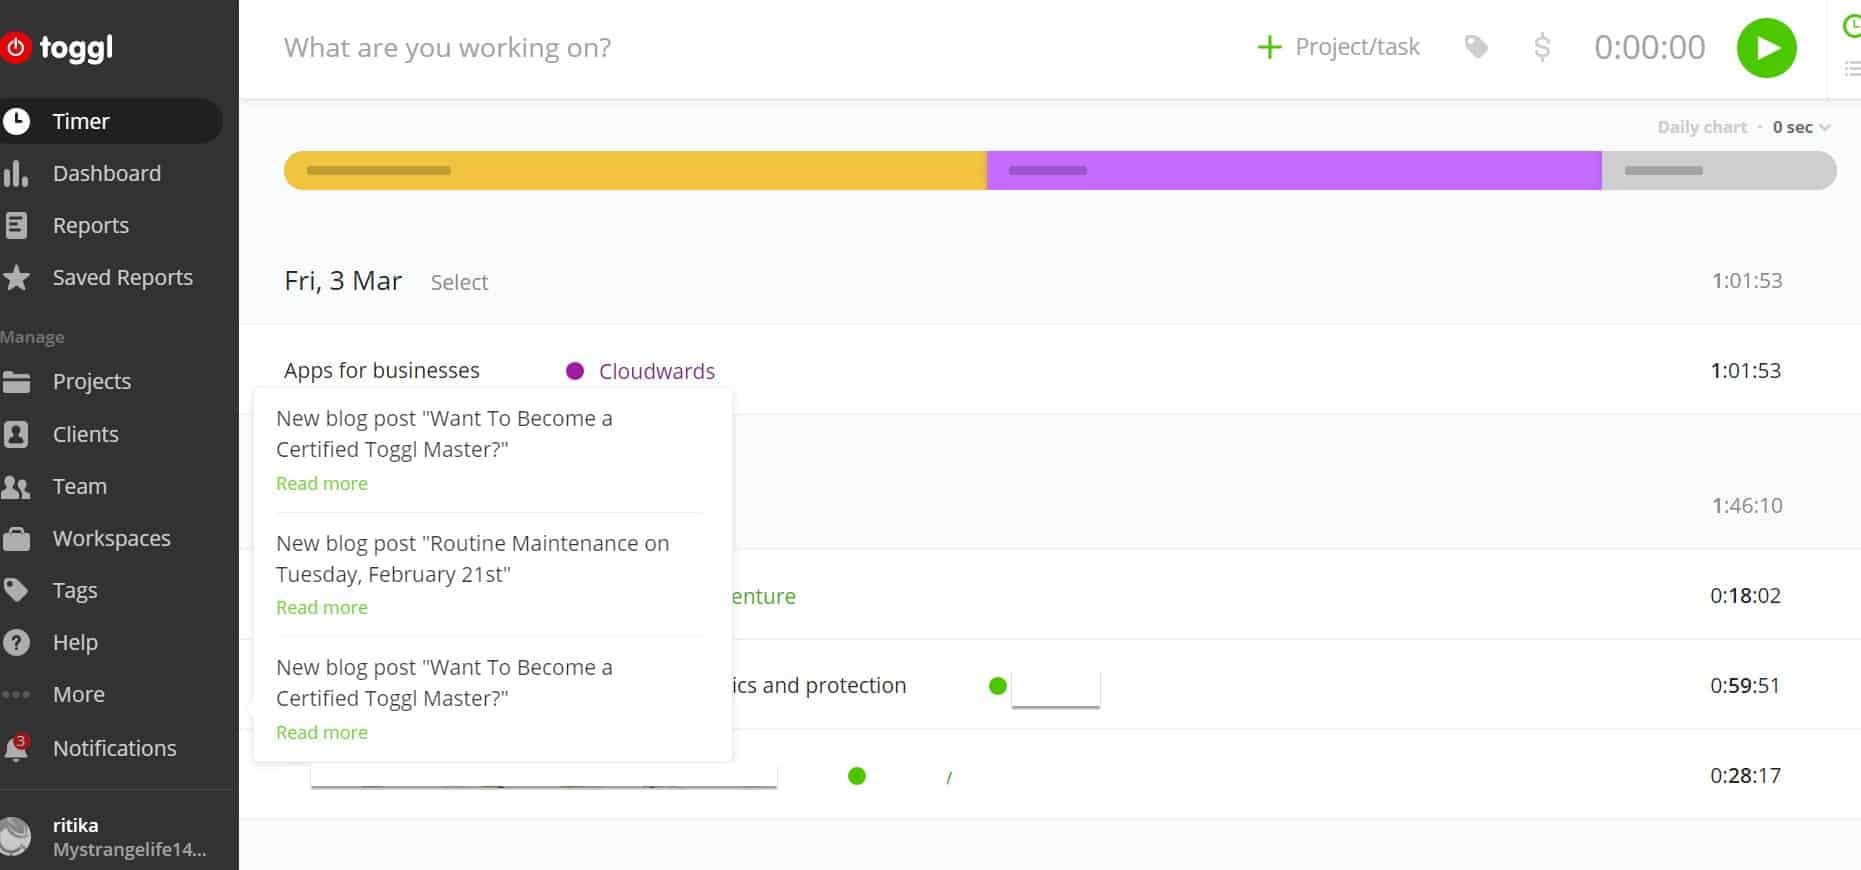This screenshot has height=870, width=1861.
Task: Click the purple Cloudwards project dot
Action: [575, 371]
